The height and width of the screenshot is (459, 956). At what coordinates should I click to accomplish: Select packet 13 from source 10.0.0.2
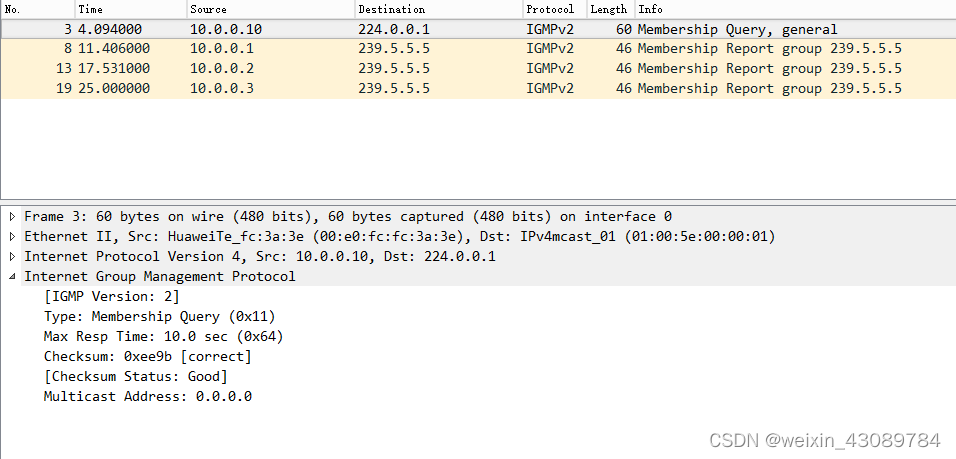[478, 68]
